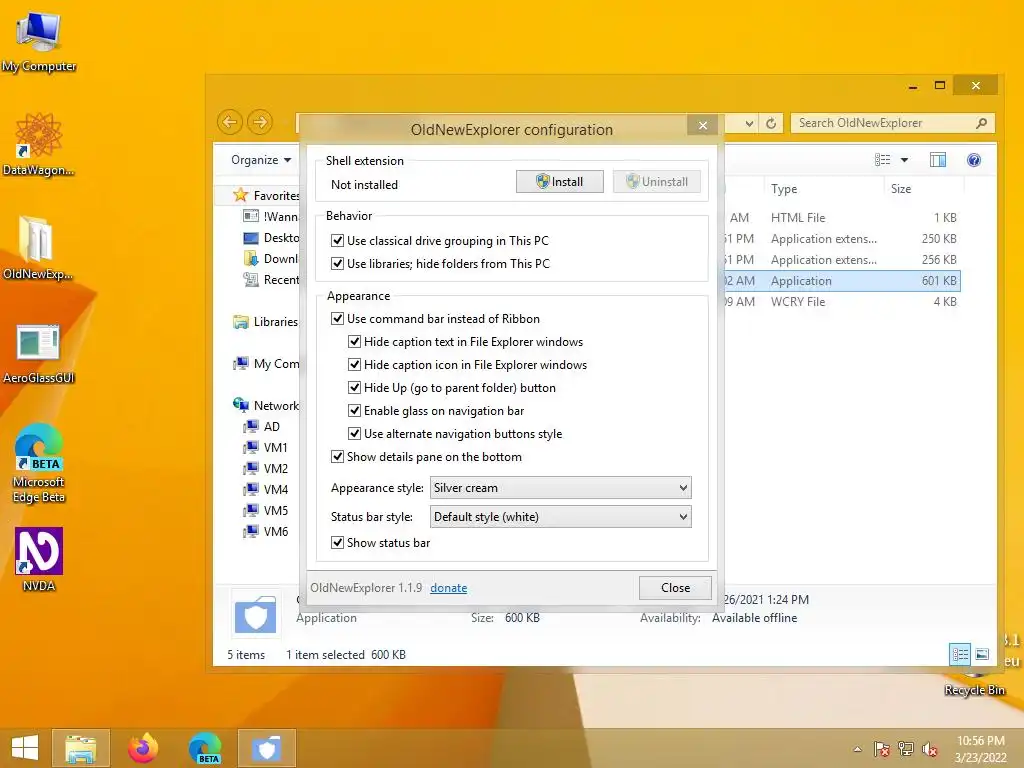The height and width of the screenshot is (768, 1024).
Task: Launch AeroGlassGUI desktop icon
Action: (39, 353)
